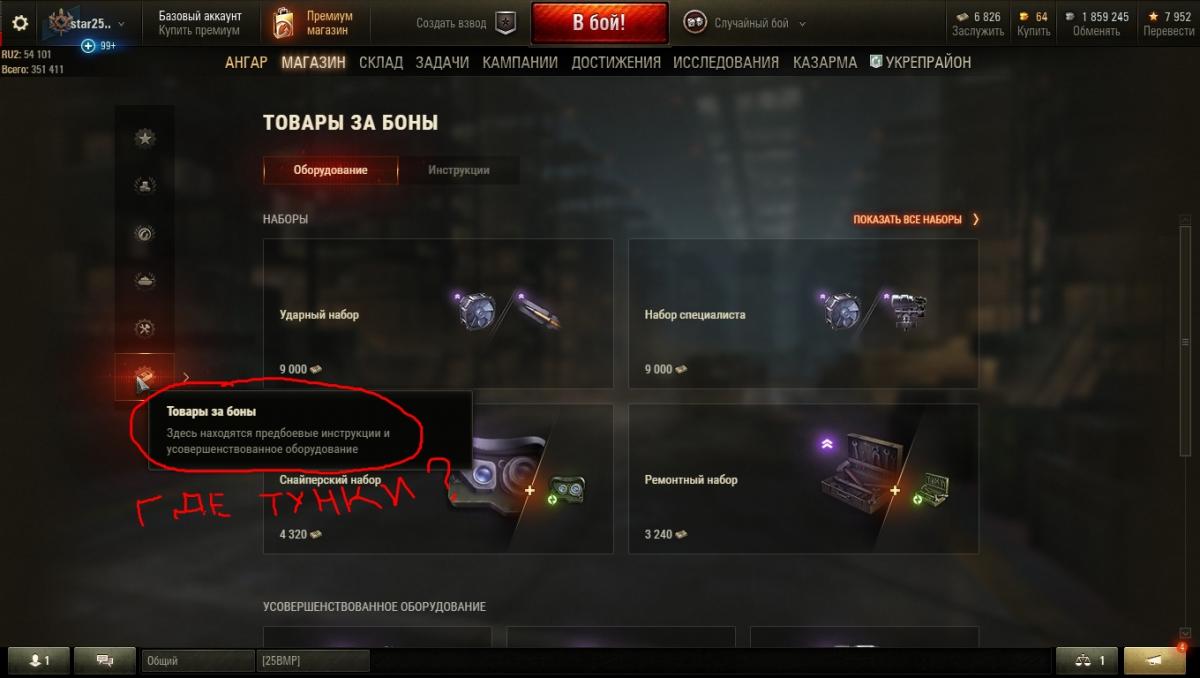Open notifications icon at bottom-right
The width and height of the screenshot is (1200, 678).
point(1154,660)
